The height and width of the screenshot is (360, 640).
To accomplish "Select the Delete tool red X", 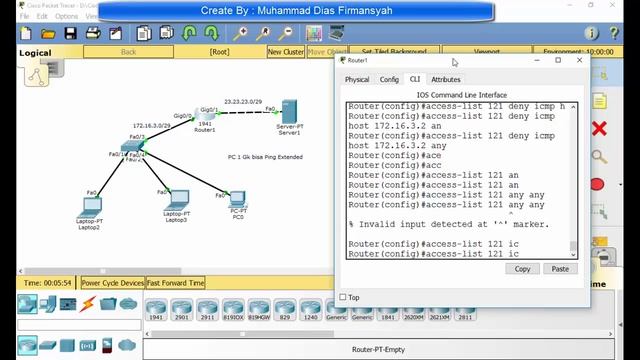I will click(599, 129).
